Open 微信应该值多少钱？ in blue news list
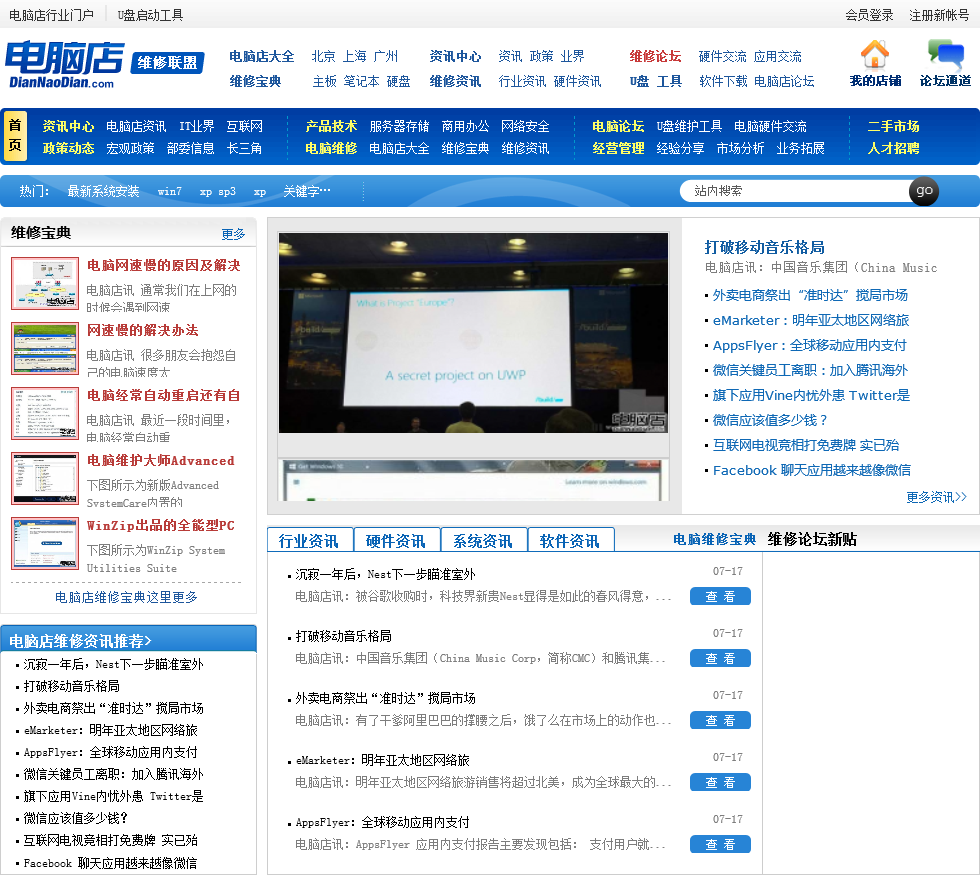Viewport: 980px width, 891px height. pos(769,420)
